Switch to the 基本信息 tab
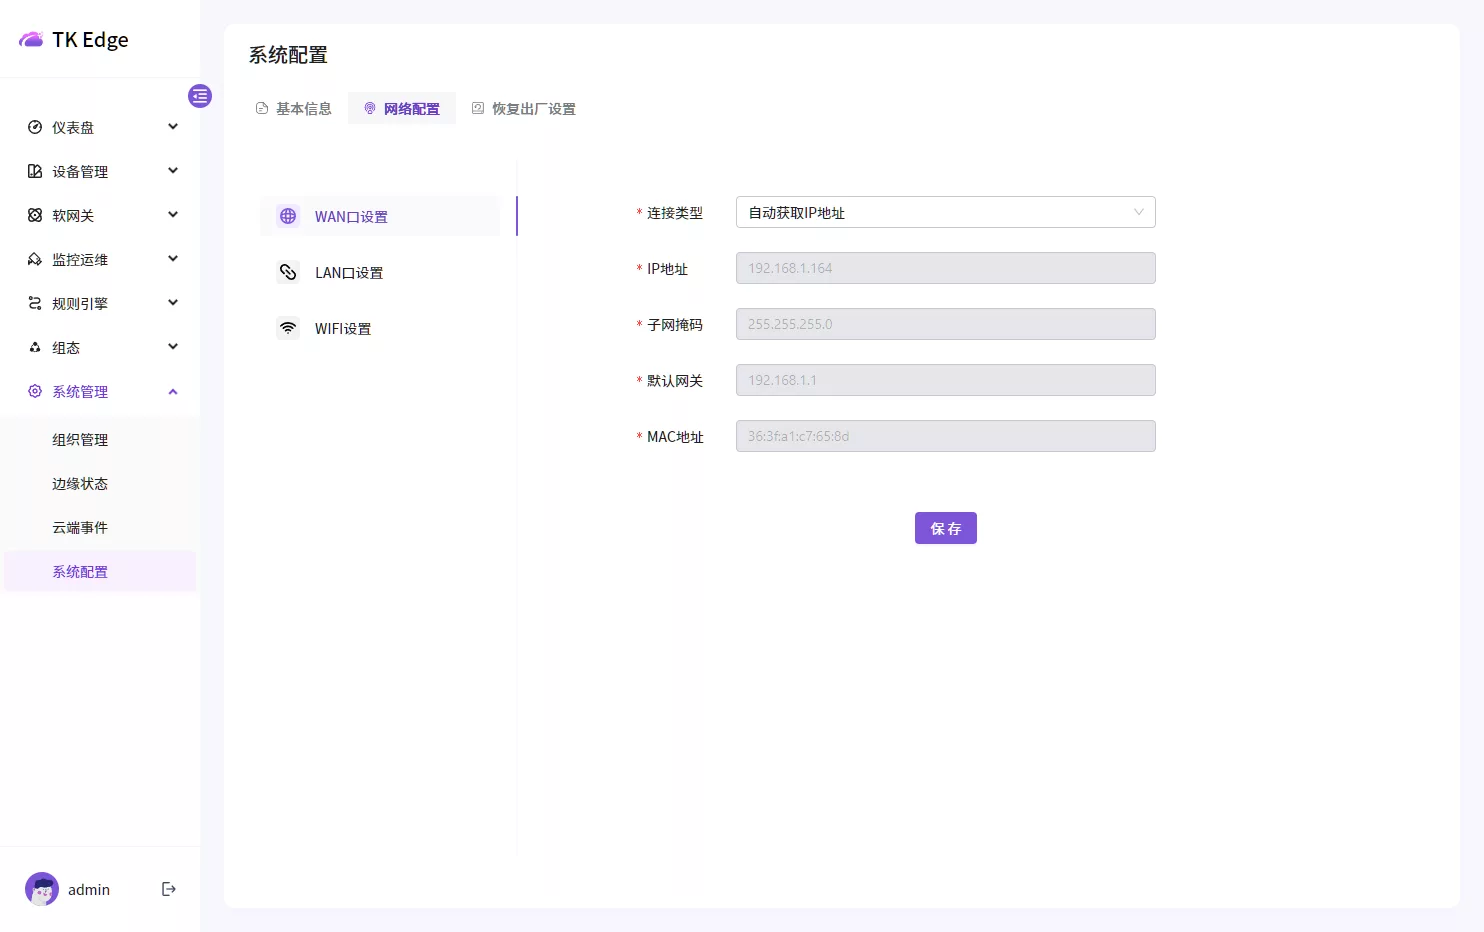 (x=294, y=108)
